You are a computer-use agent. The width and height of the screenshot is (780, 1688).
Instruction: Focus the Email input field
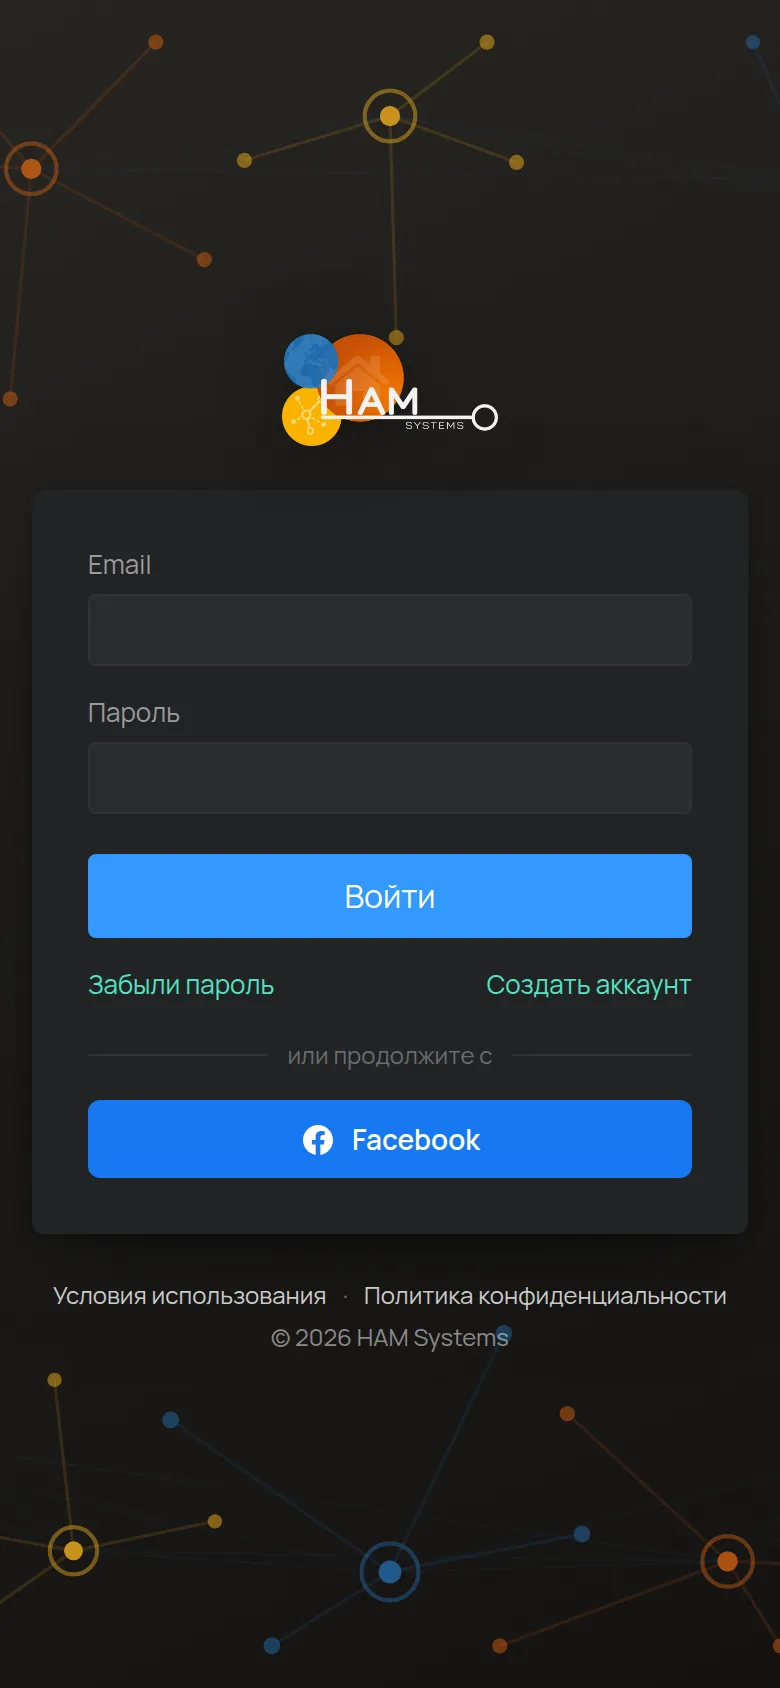(x=390, y=630)
